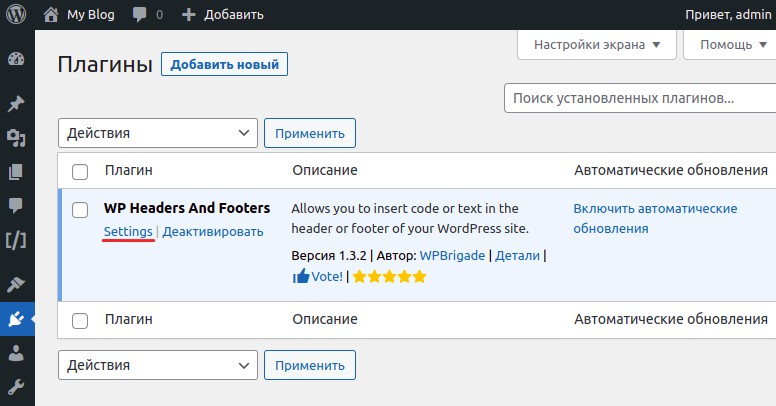Click the Описание column header at top

point(325,170)
